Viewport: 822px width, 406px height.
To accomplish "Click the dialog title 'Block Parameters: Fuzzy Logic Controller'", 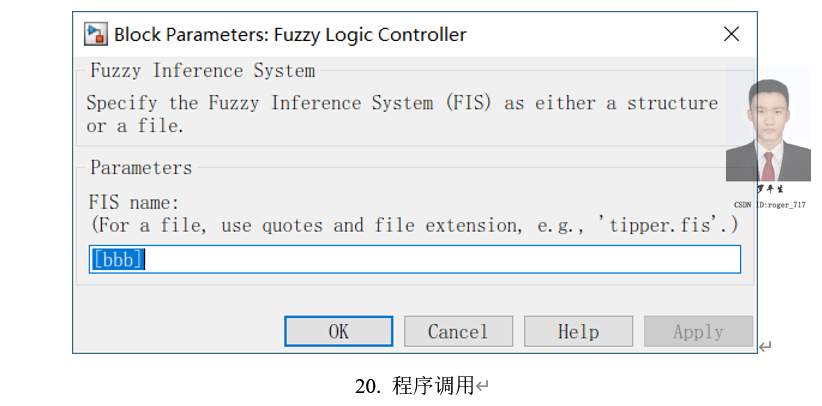I will pos(290,34).
